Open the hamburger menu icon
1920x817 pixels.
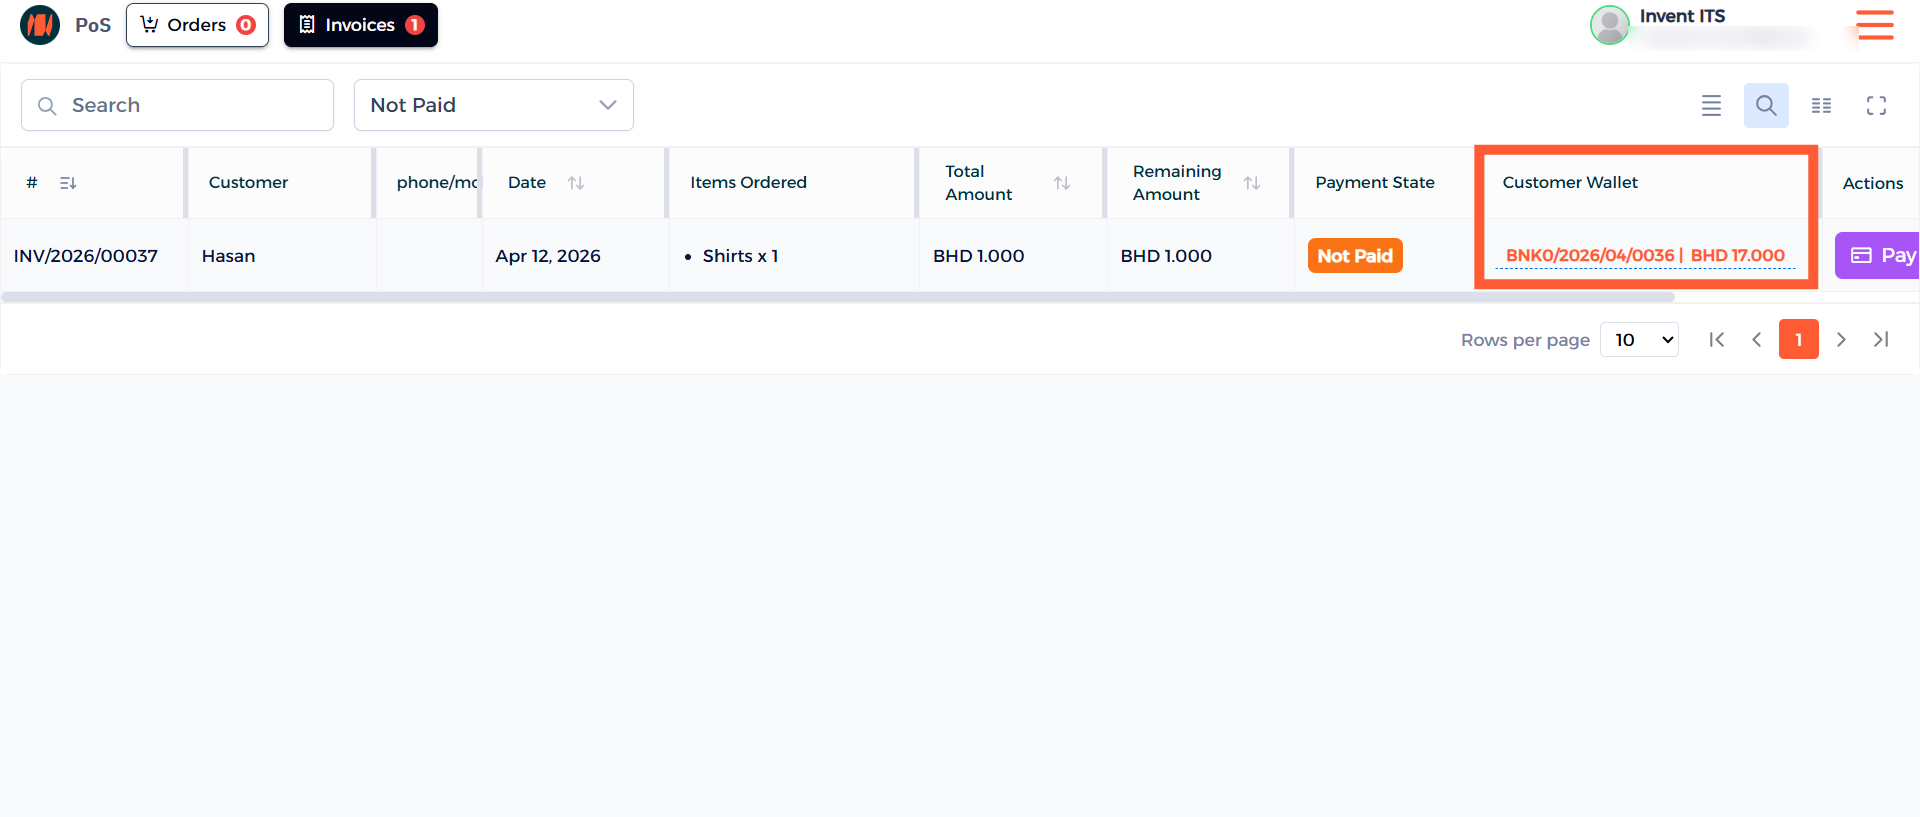(x=1874, y=25)
